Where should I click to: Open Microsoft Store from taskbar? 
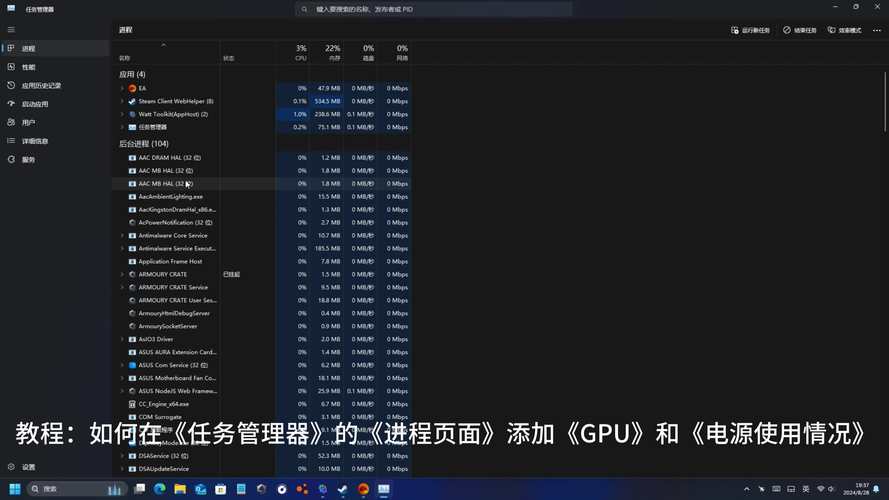pos(221,489)
